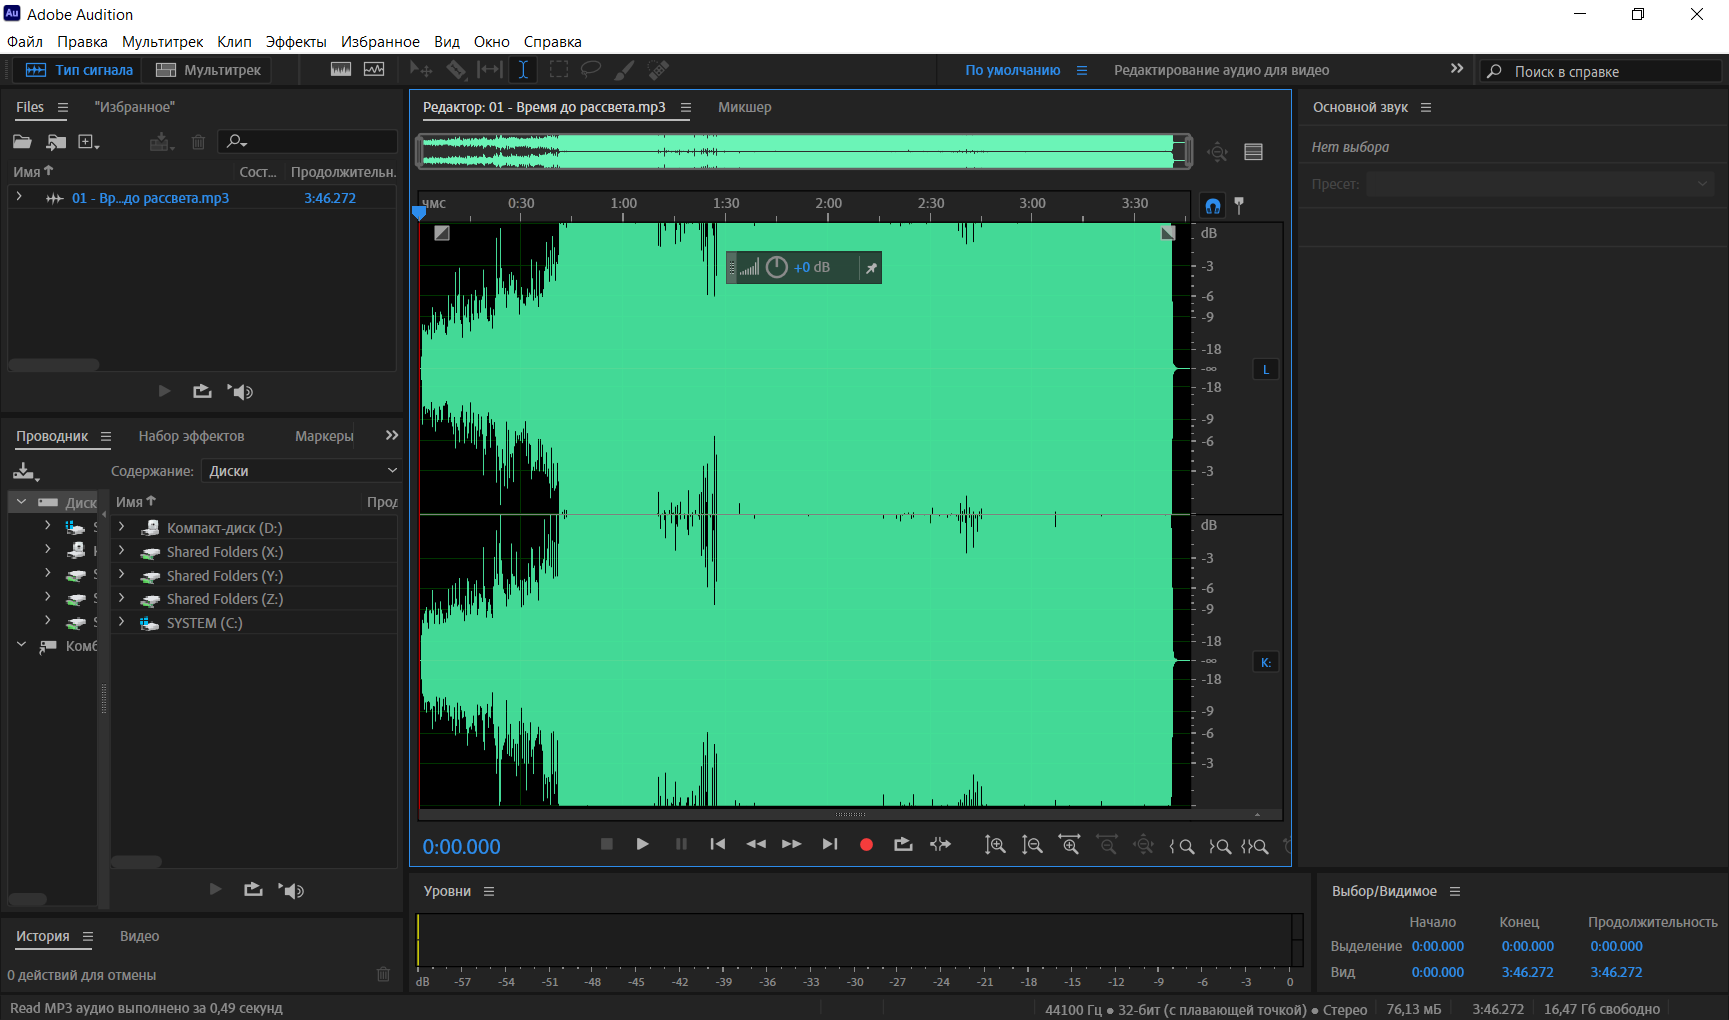
Task: Expand Компакт-диск (D:) in the browser
Action: pyautogui.click(x=122, y=527)
